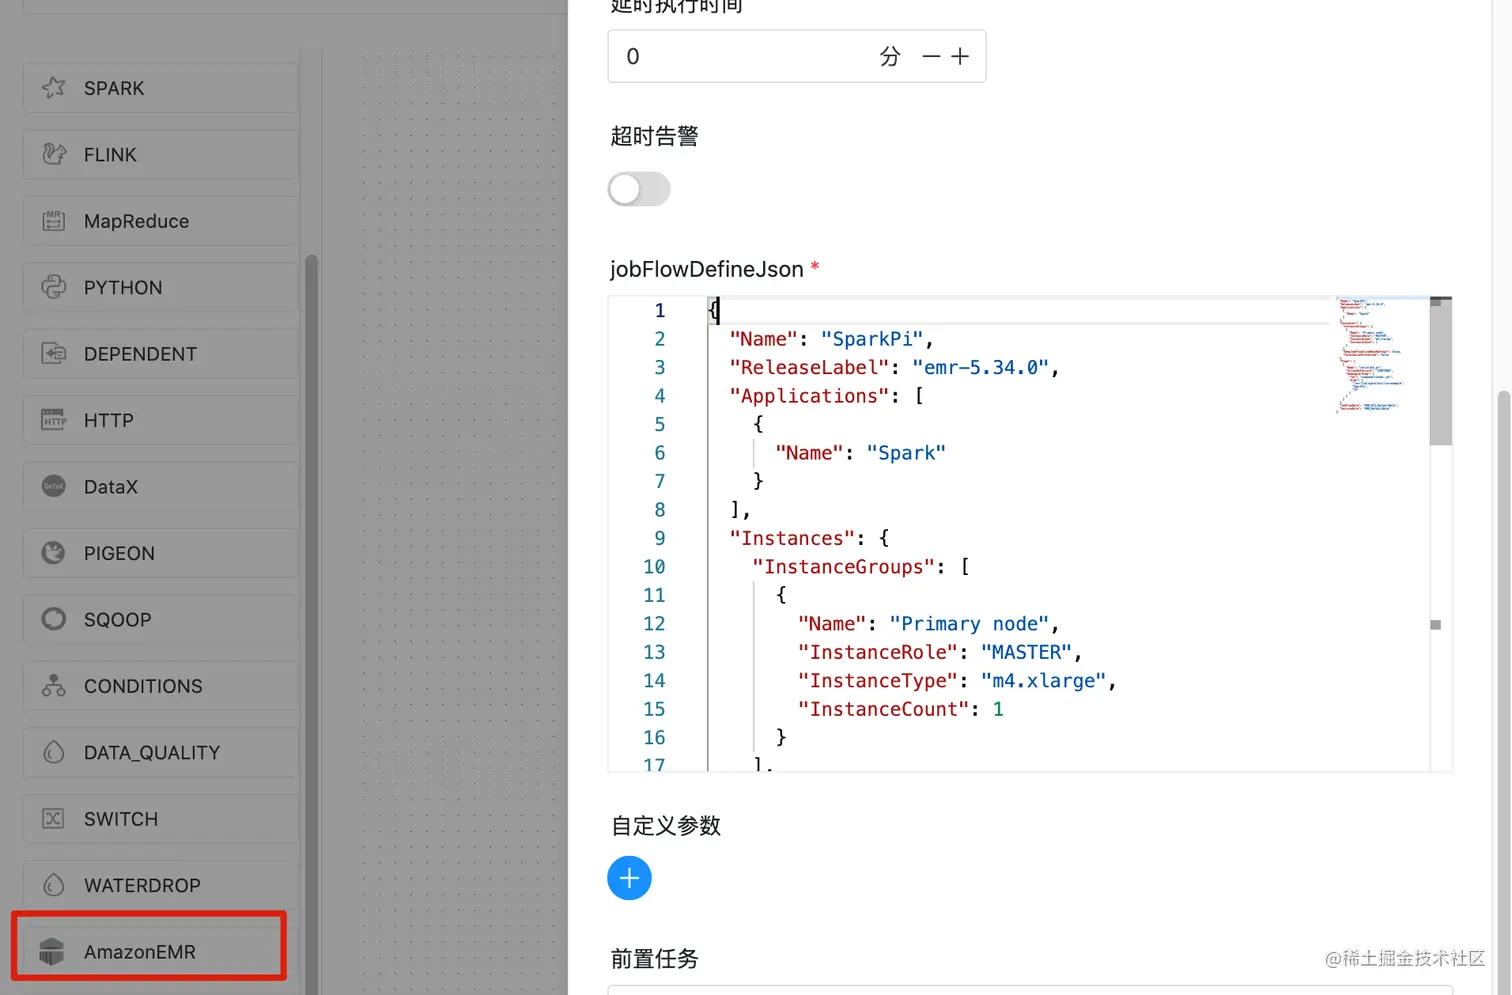Click the InstanceCount value 1

998,709
